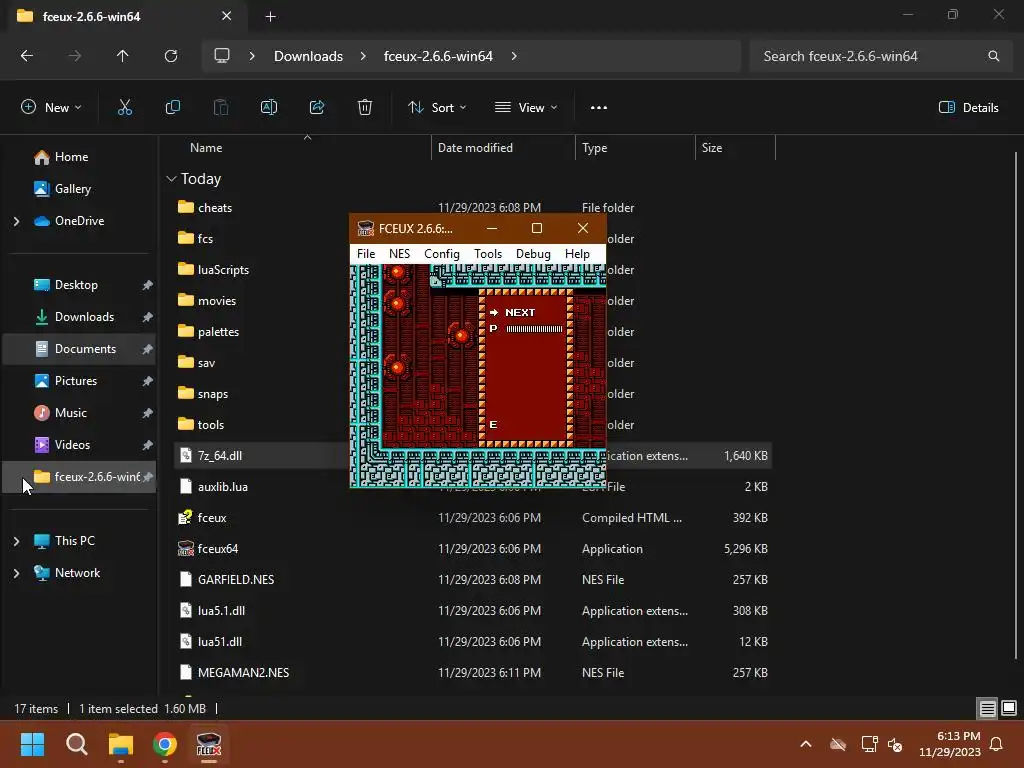
Task: Show hidden tray icons chevron
Action: click(x=806, y=744)
